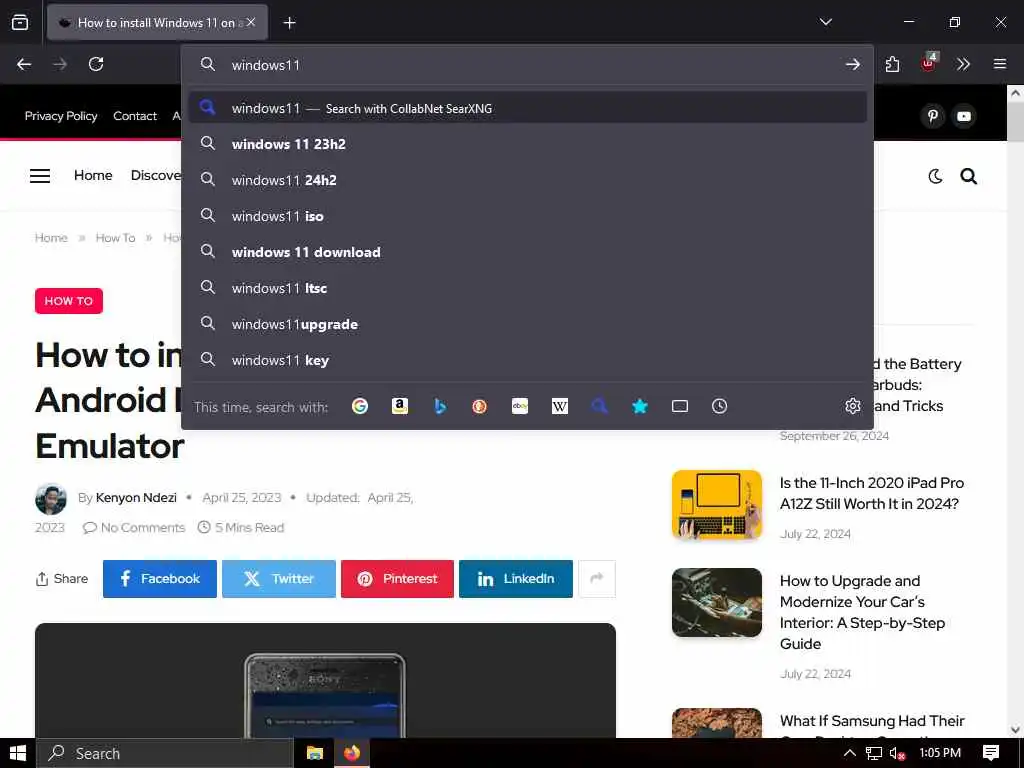Open the Privacy Policy link

click(x=61, y=116)
